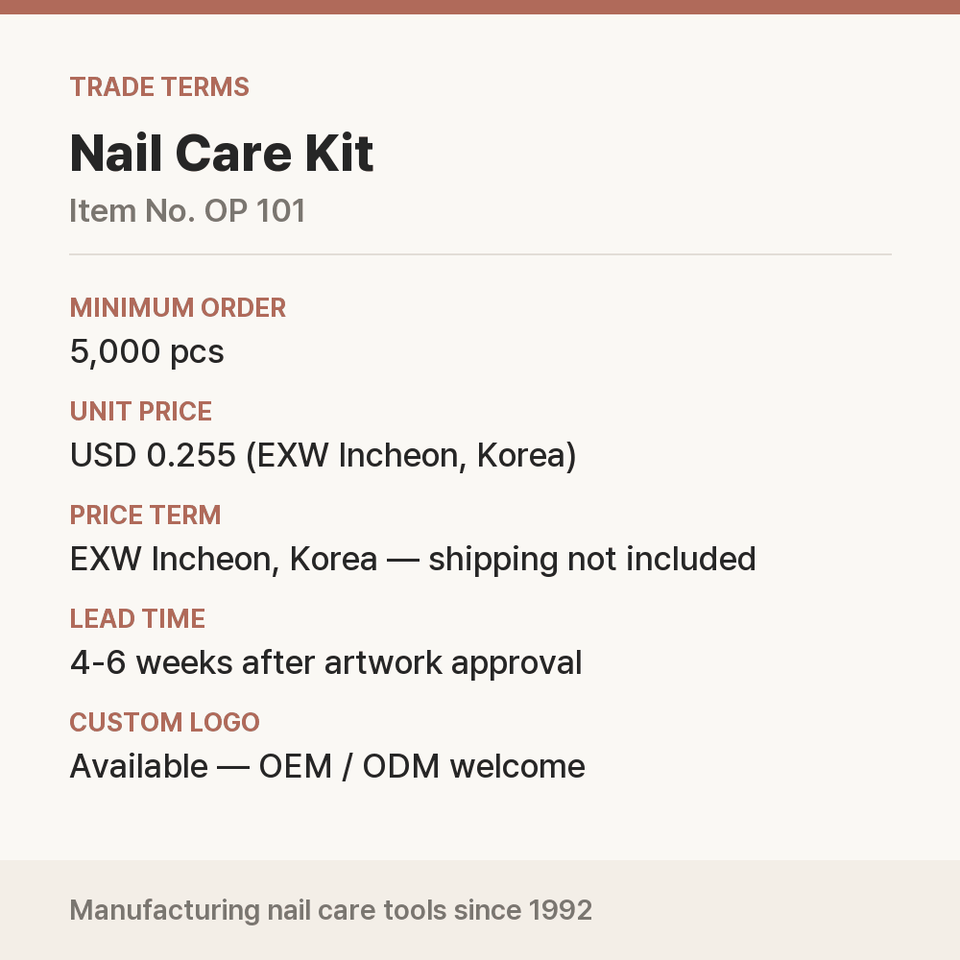Click the PRICE TERM label
The image size is (960, 960).
[x=145, y=515]
